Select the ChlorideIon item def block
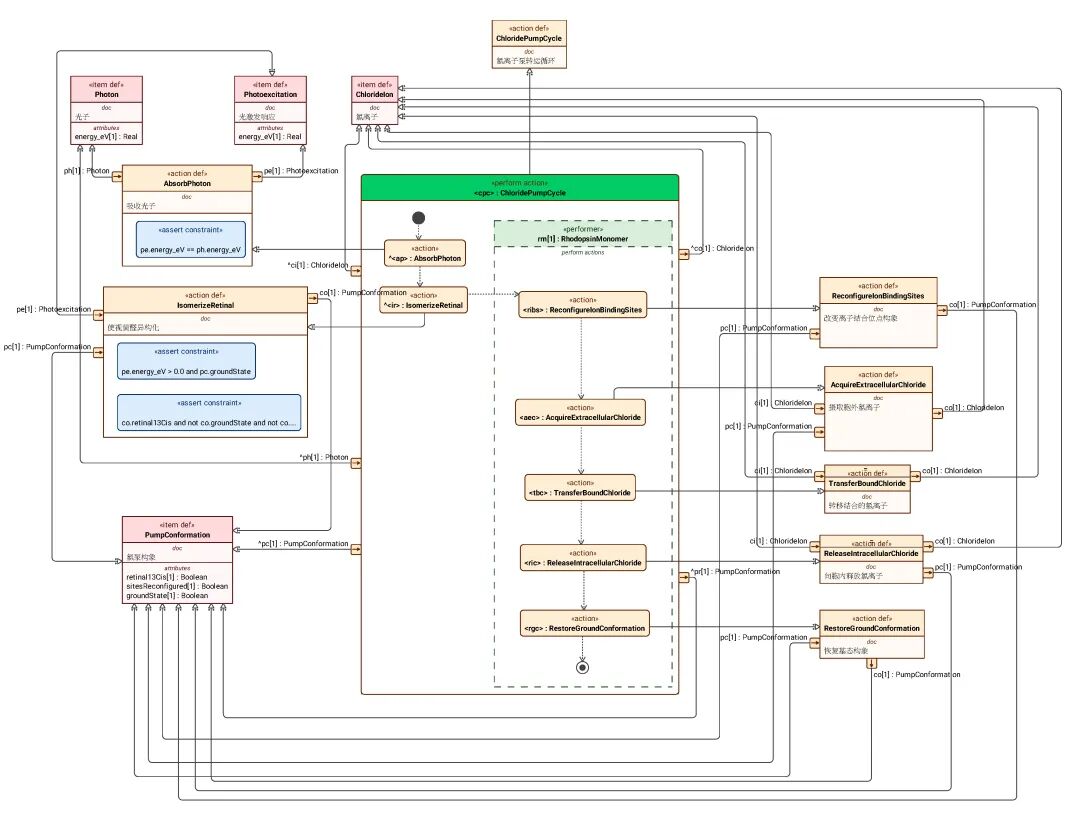 pyautogui.click(x=375, y=100)
